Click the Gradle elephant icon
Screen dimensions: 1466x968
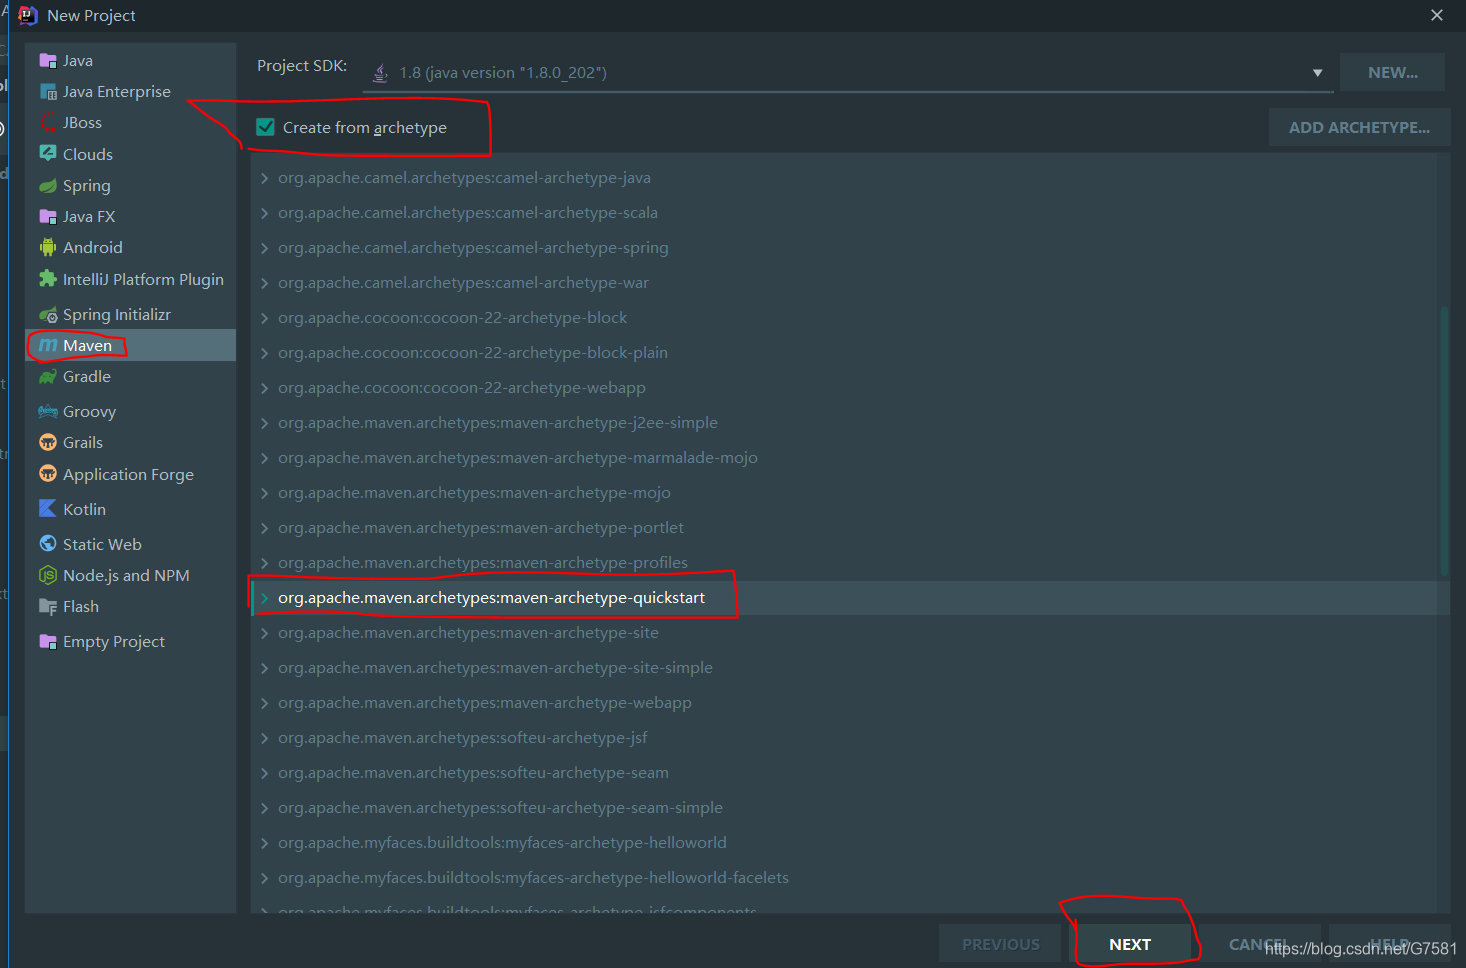tap(47, 377)
